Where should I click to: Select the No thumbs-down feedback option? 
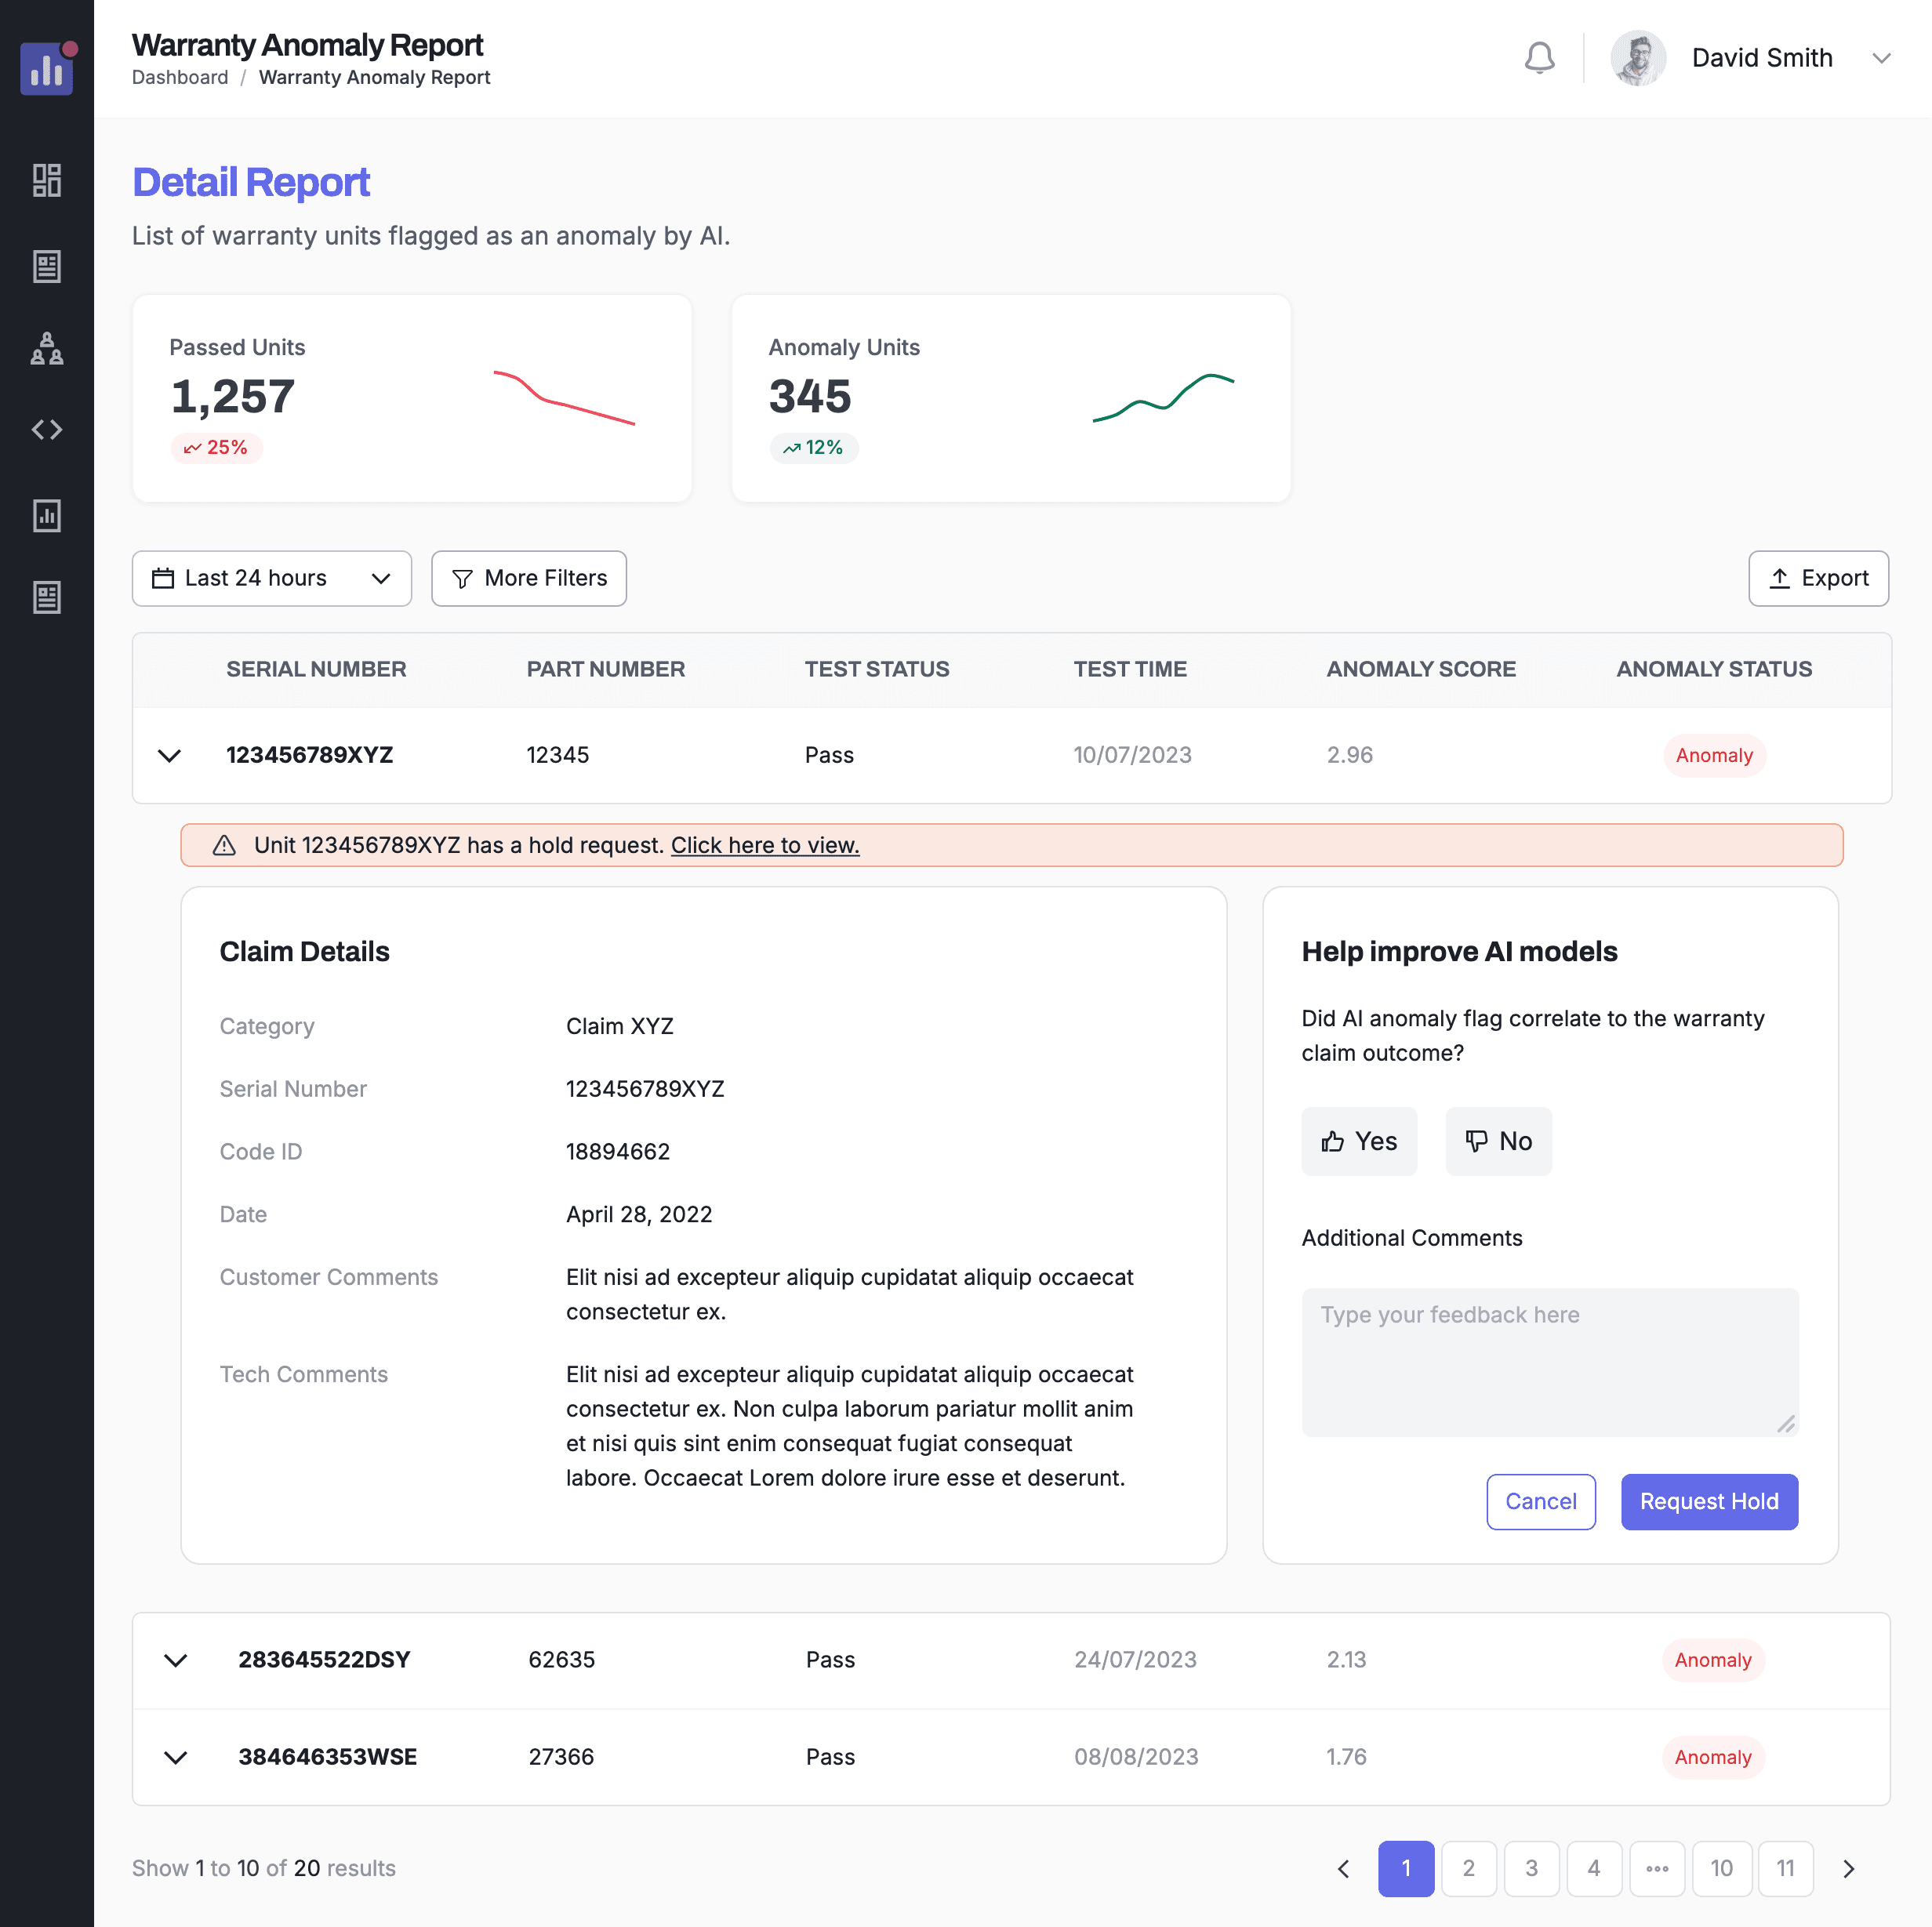click(1498, 1141)
